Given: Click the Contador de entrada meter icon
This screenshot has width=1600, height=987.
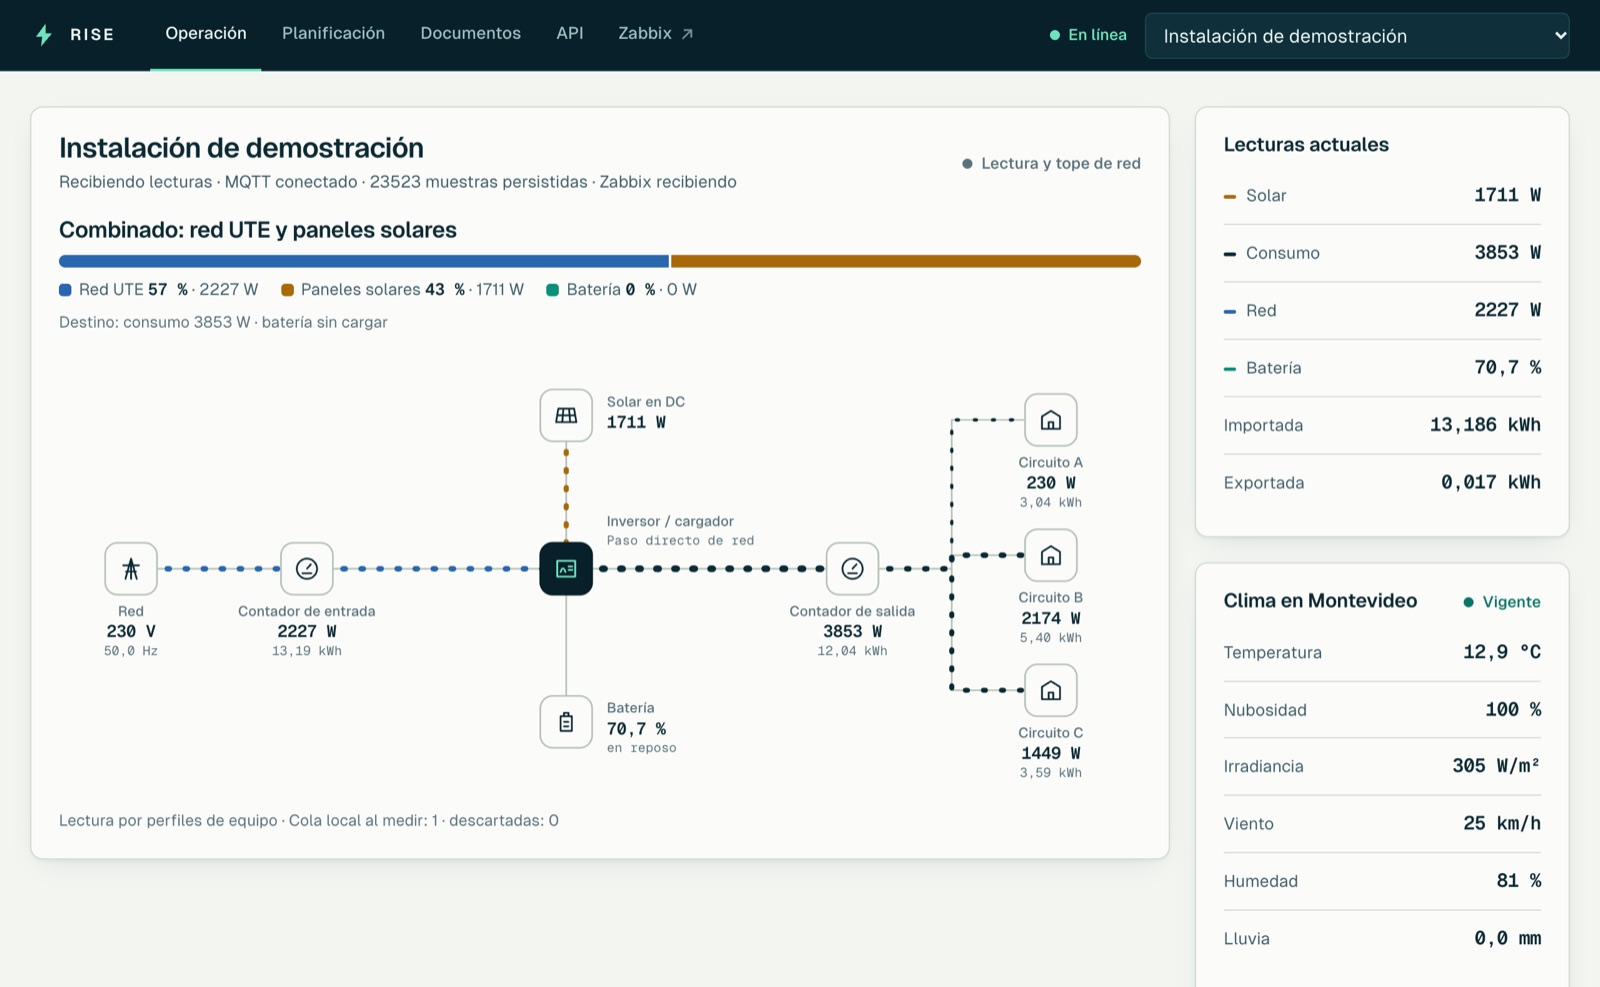Looking at the screenshot, I should click(x=307, y=569).
